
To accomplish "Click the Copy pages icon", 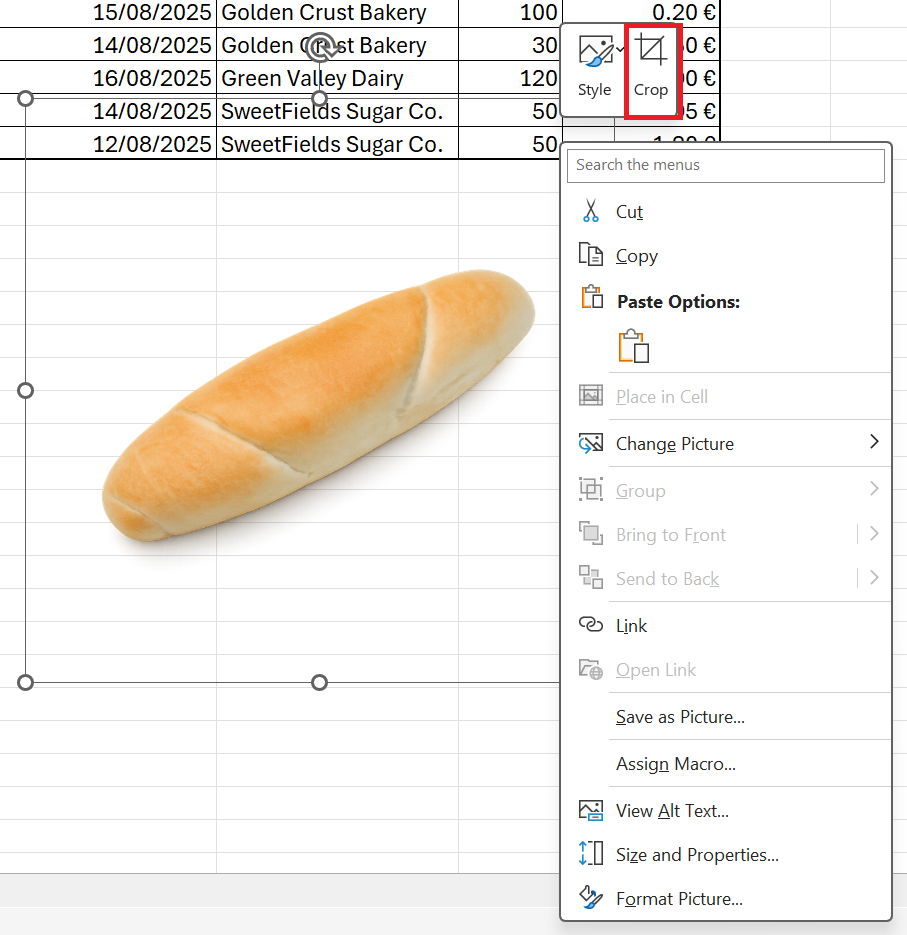I will [x=590, y=255].
